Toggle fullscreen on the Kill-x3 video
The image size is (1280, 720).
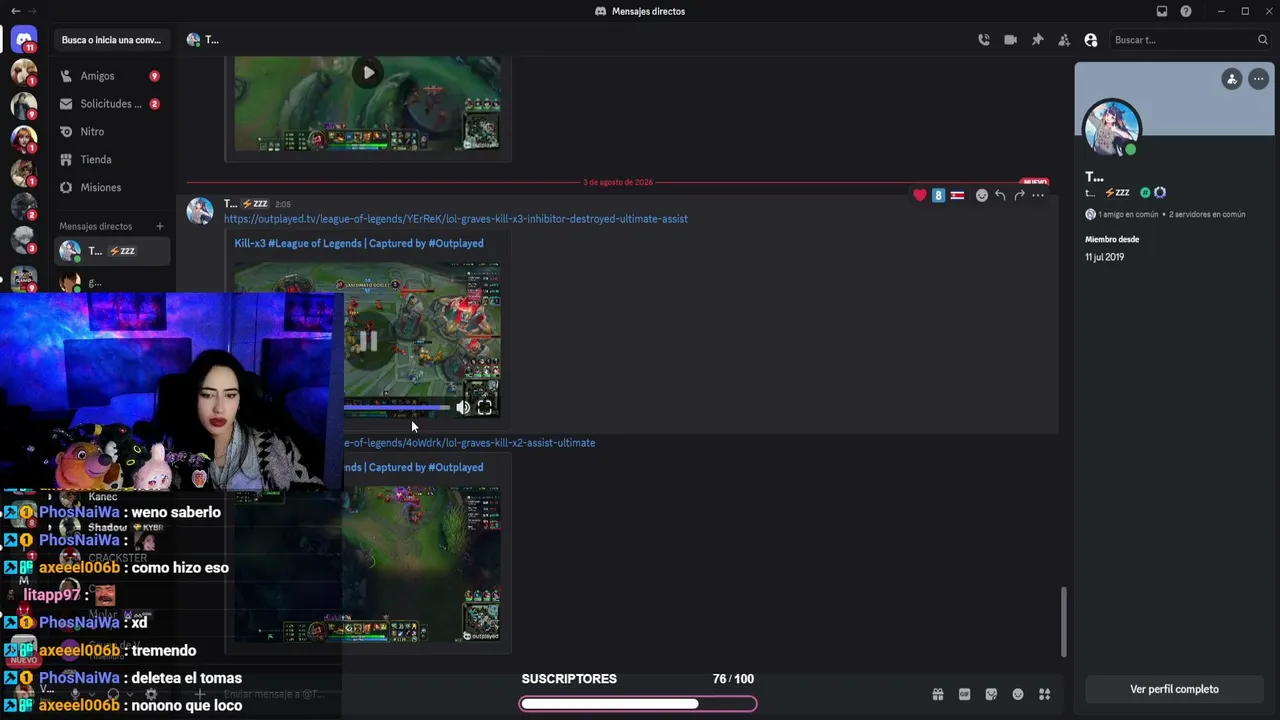[x=485, y=408]
